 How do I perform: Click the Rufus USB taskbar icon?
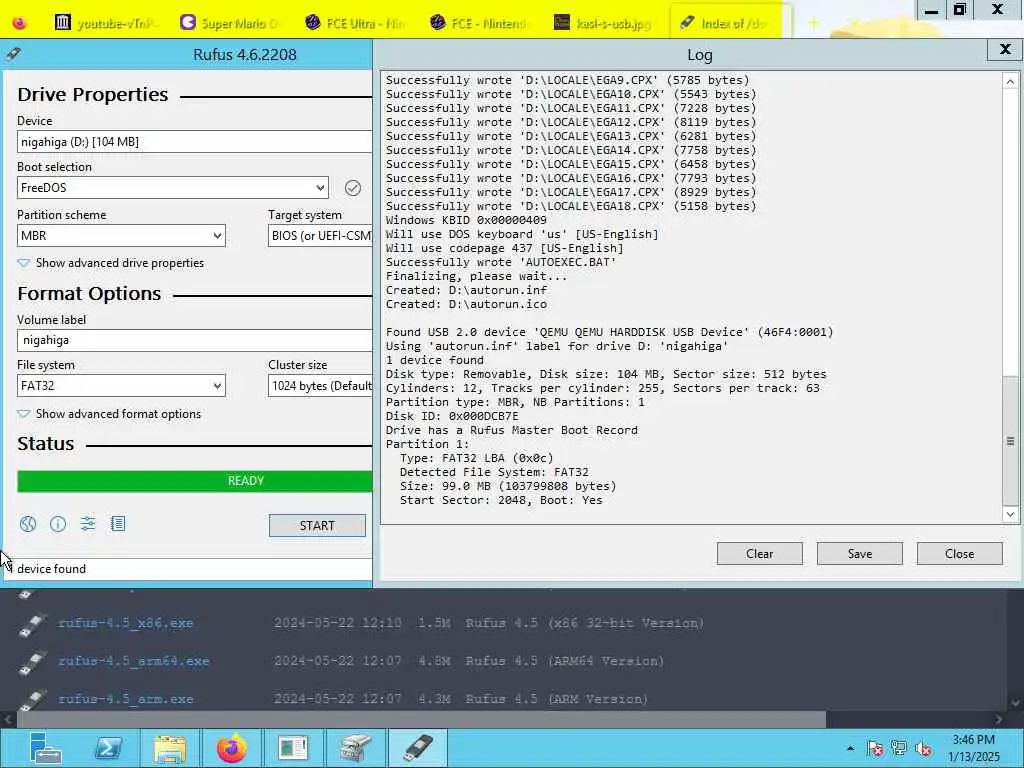(x=418, y=748)
